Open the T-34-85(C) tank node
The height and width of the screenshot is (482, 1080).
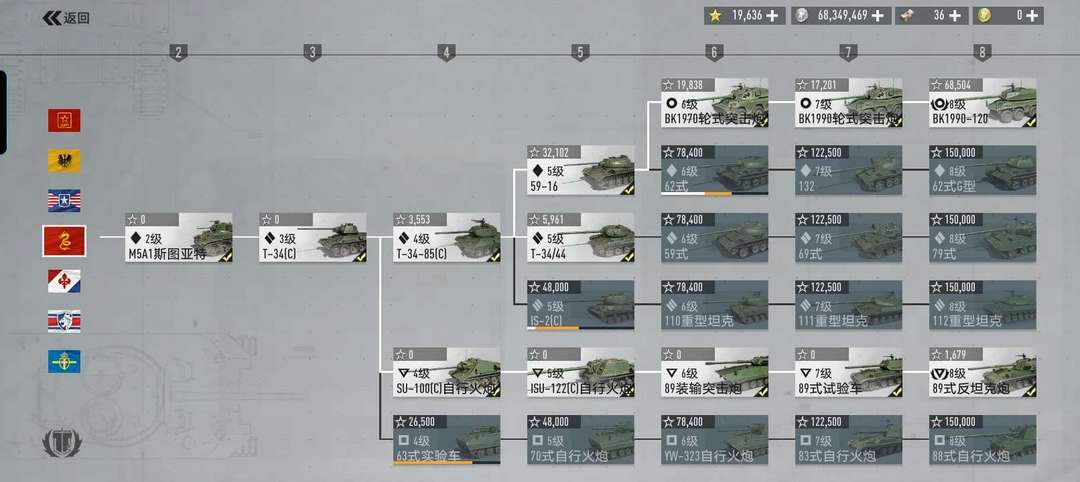(447, 238)
